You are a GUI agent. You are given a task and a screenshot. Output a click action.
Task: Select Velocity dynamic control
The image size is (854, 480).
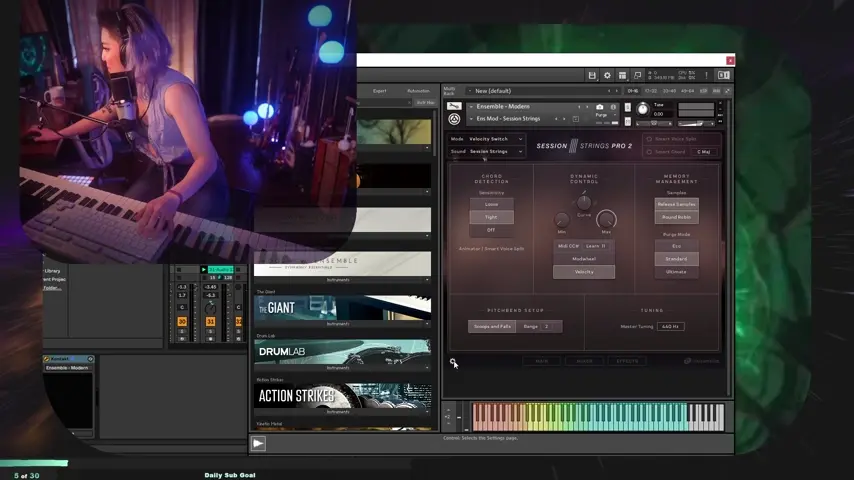tap(584, 272)
